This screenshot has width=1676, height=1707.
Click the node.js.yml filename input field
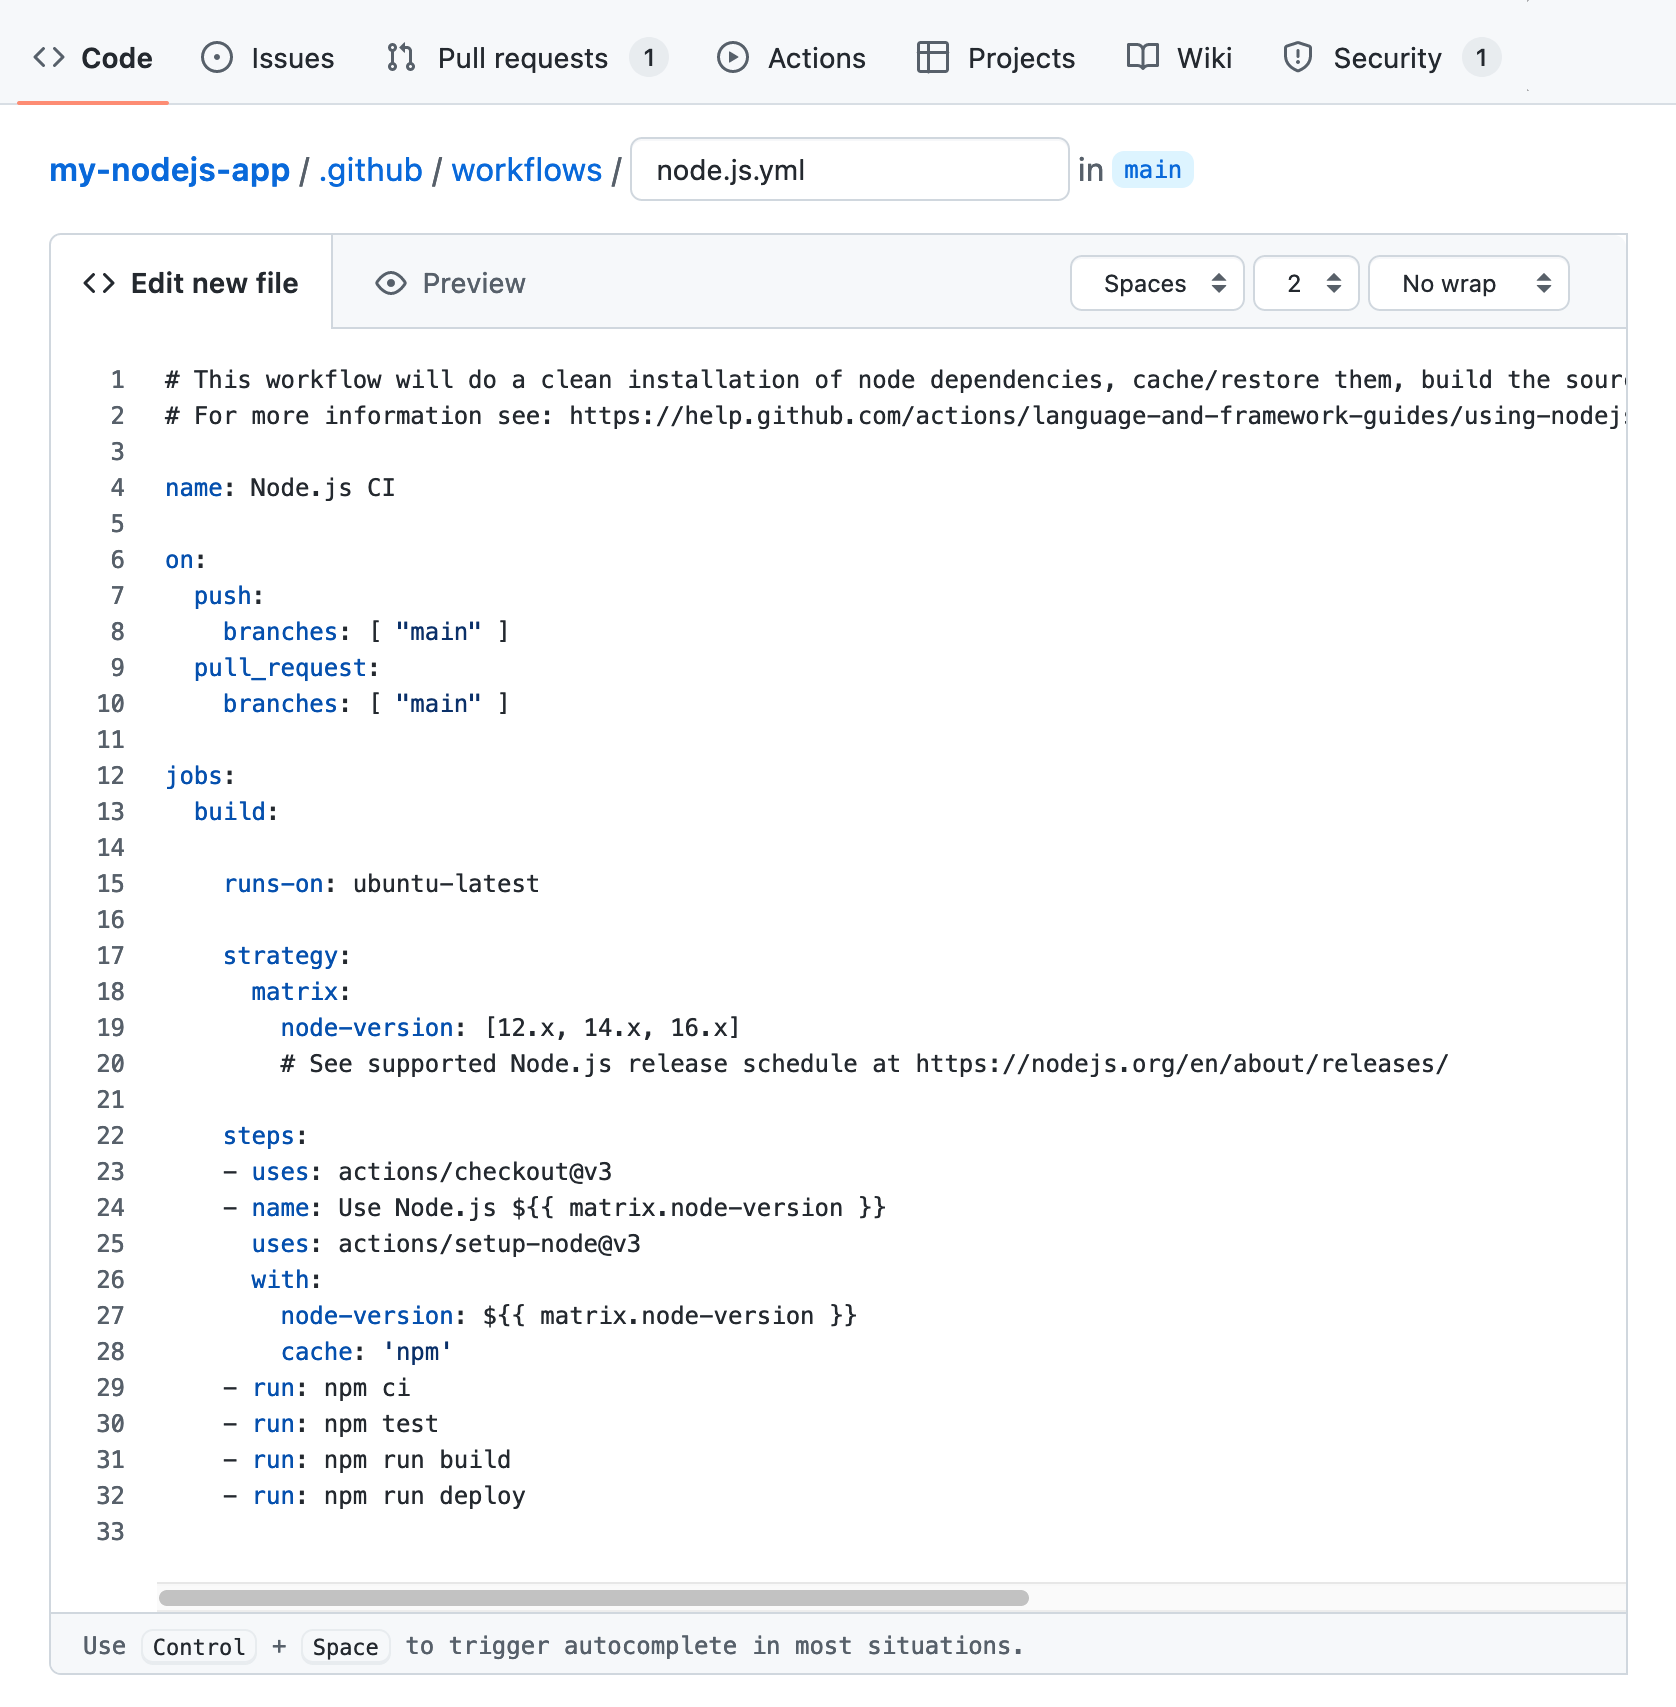coord(849,169)
